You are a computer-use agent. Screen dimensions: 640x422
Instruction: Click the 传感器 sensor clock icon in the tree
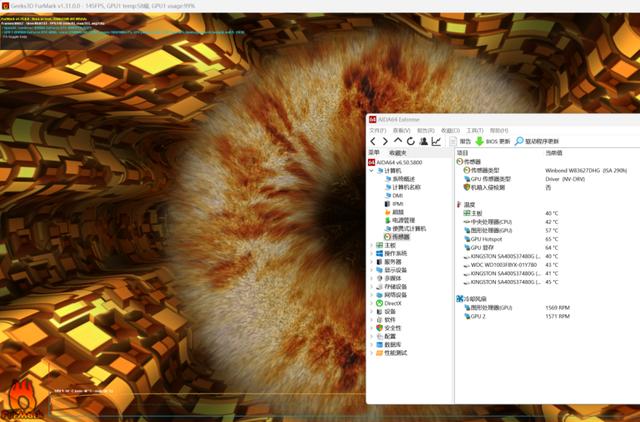click(387, 237)
